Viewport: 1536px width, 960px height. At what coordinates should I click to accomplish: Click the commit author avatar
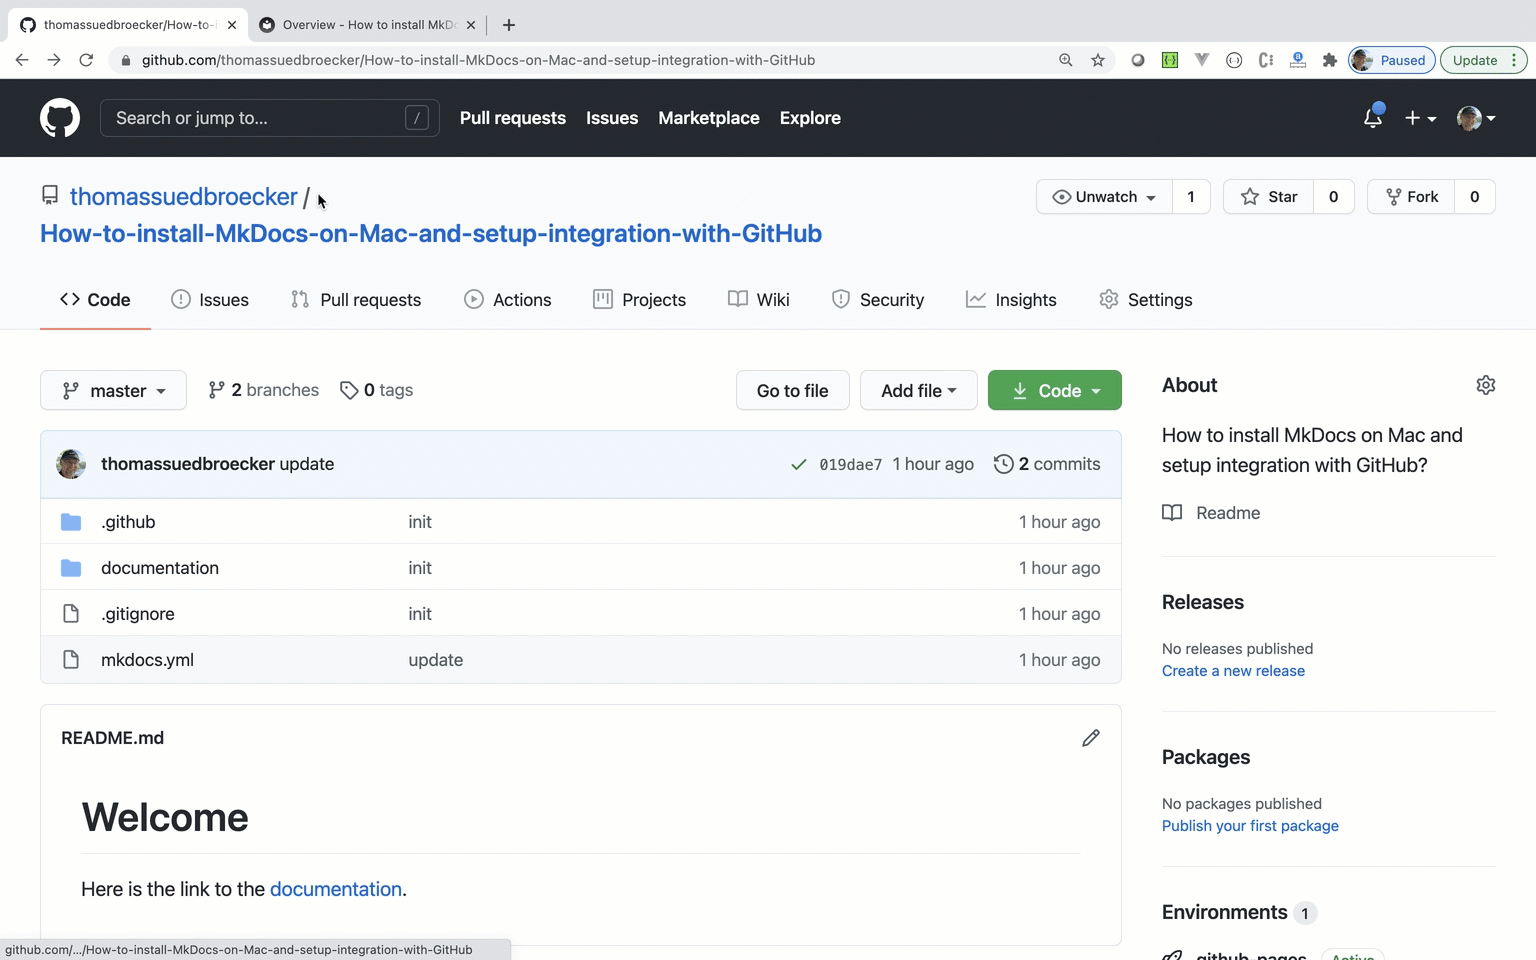coord(71,464)
